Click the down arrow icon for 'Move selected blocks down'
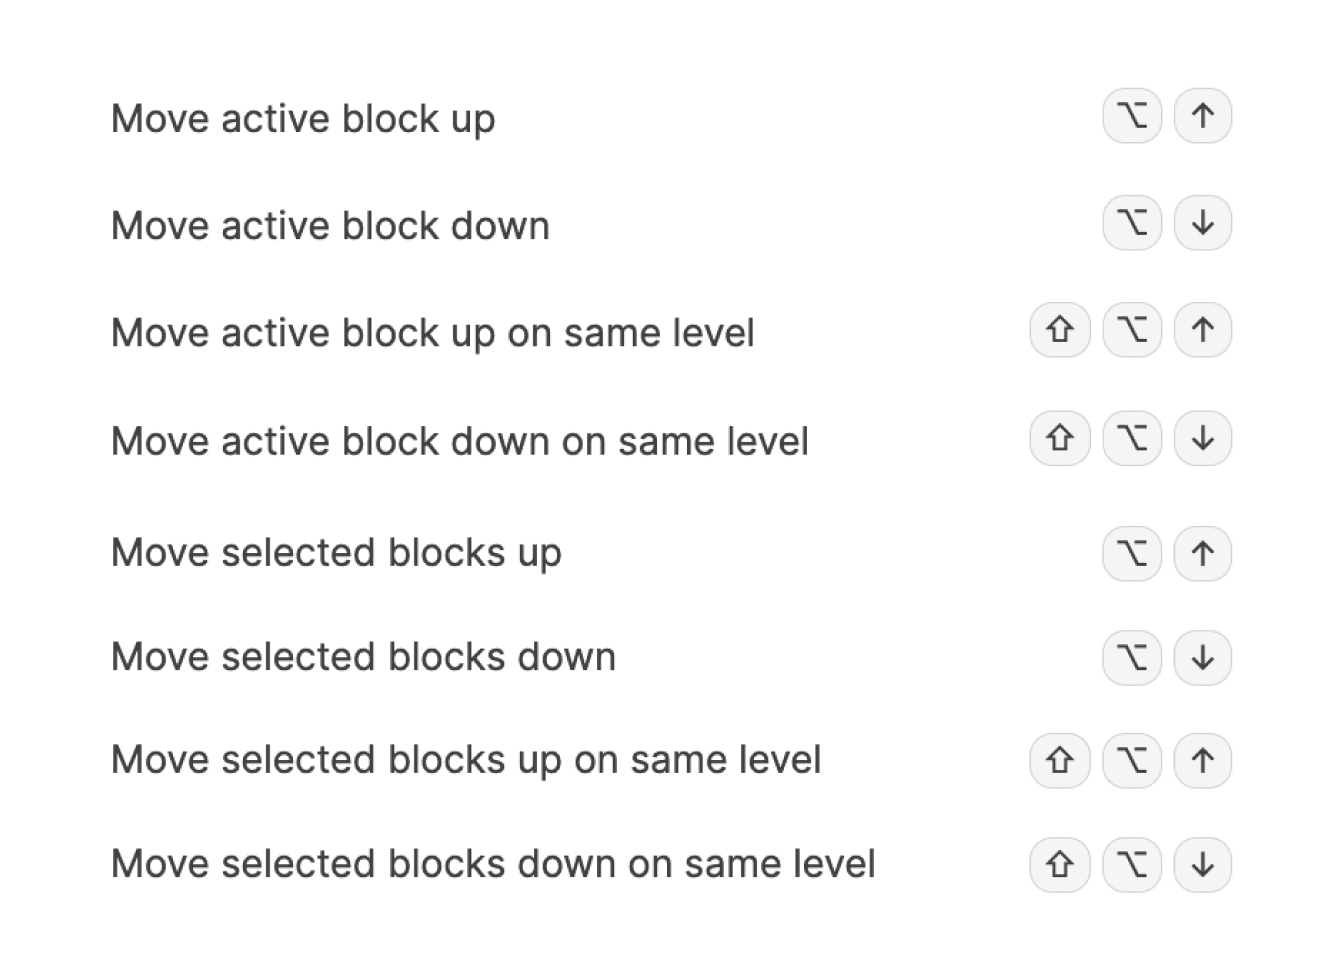This screenshot has width=1338, height=972. (1202, 658)
